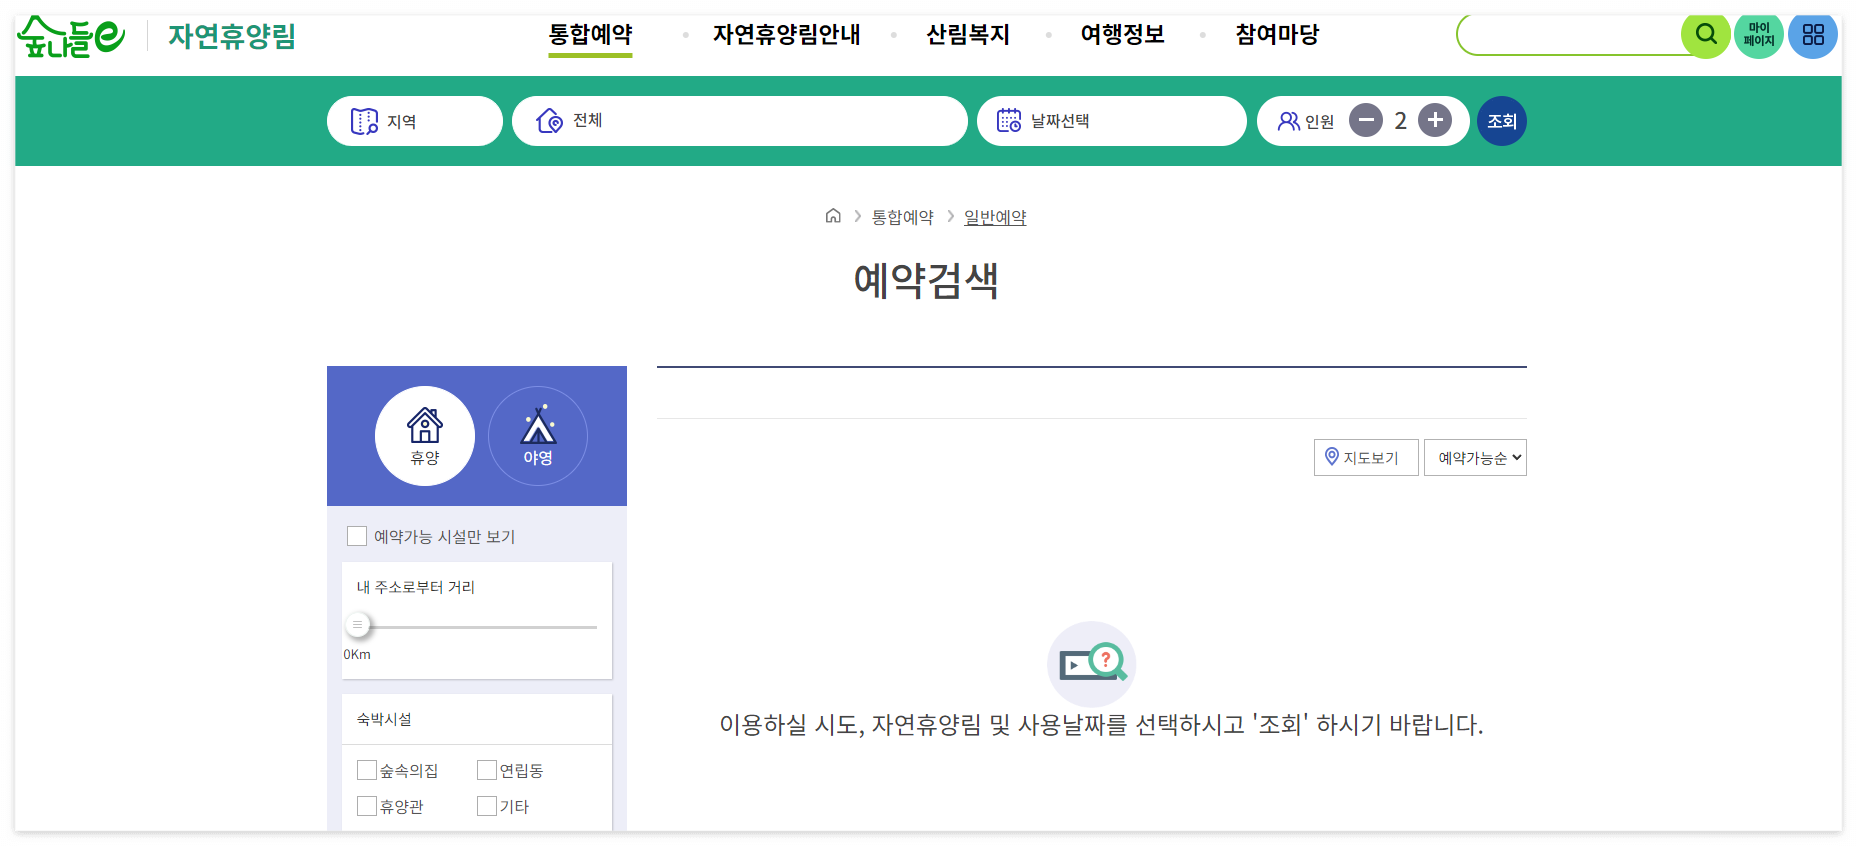
Task: Open the 전체 forest selector
Action: (x=740, y=121)
